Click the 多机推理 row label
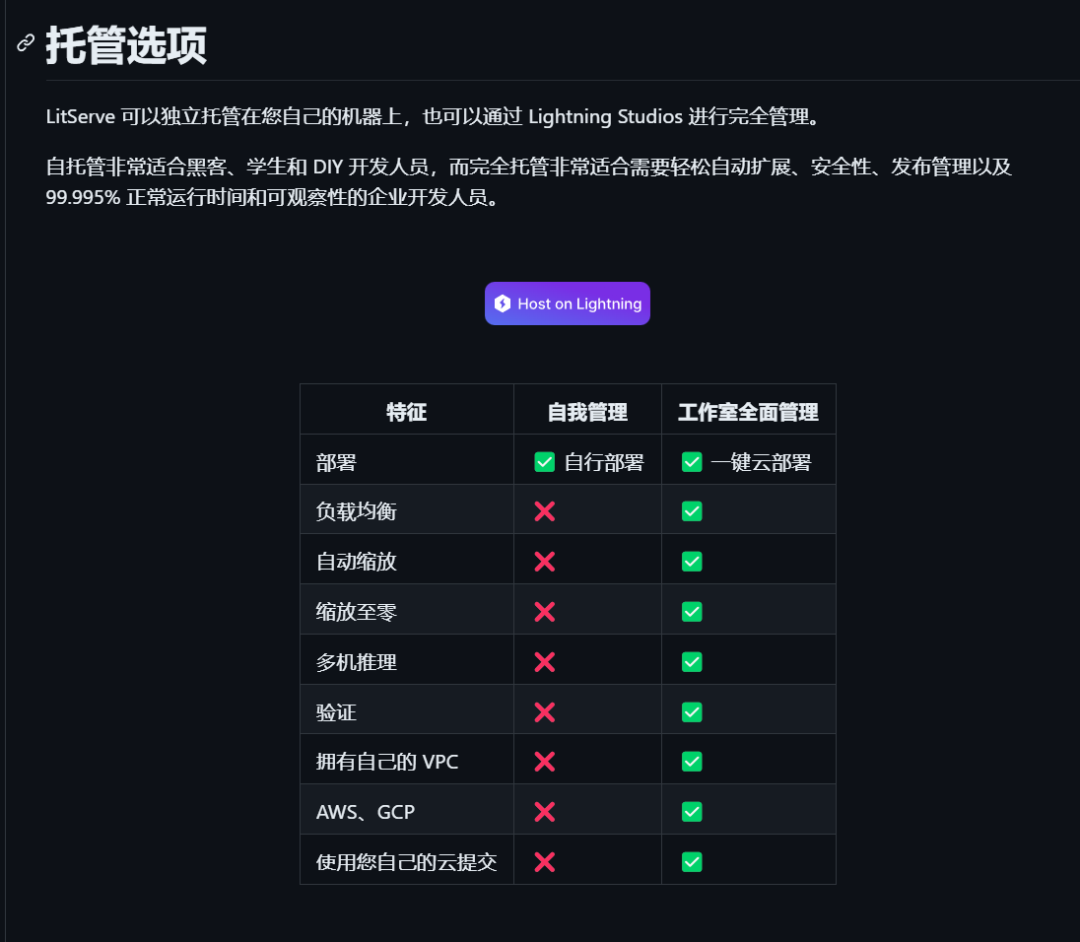Image resolution: width=1080 pixels, height=942 pixels. [355, 662]
